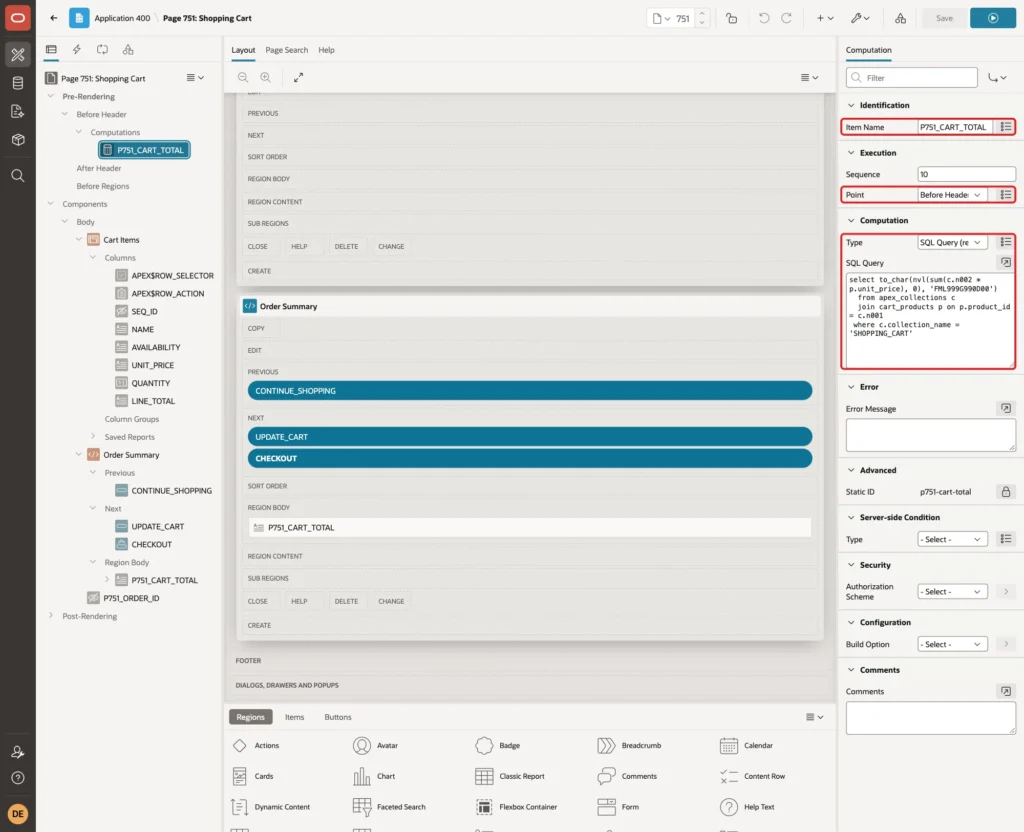Switch to the Page Search tab
Screen dimensions: 1024x832
tap(286, 50)
